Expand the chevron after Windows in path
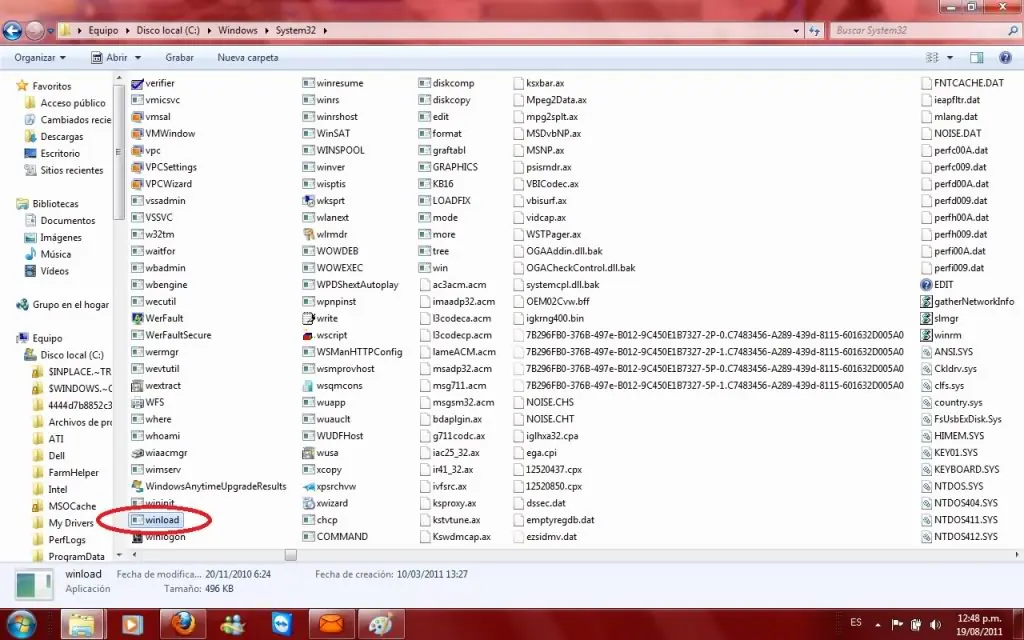 click(x=266, y=30)
